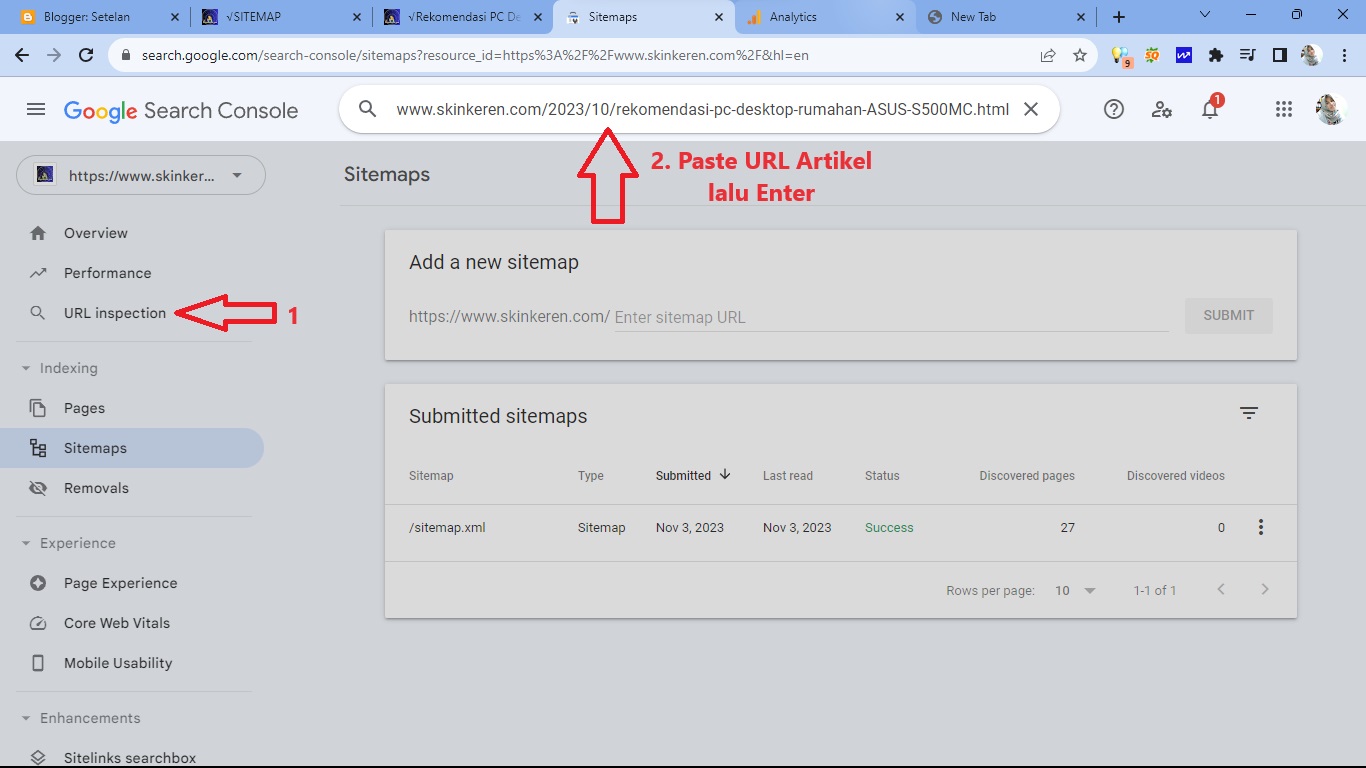Open the /sitemap.xml row

[841, 528]
